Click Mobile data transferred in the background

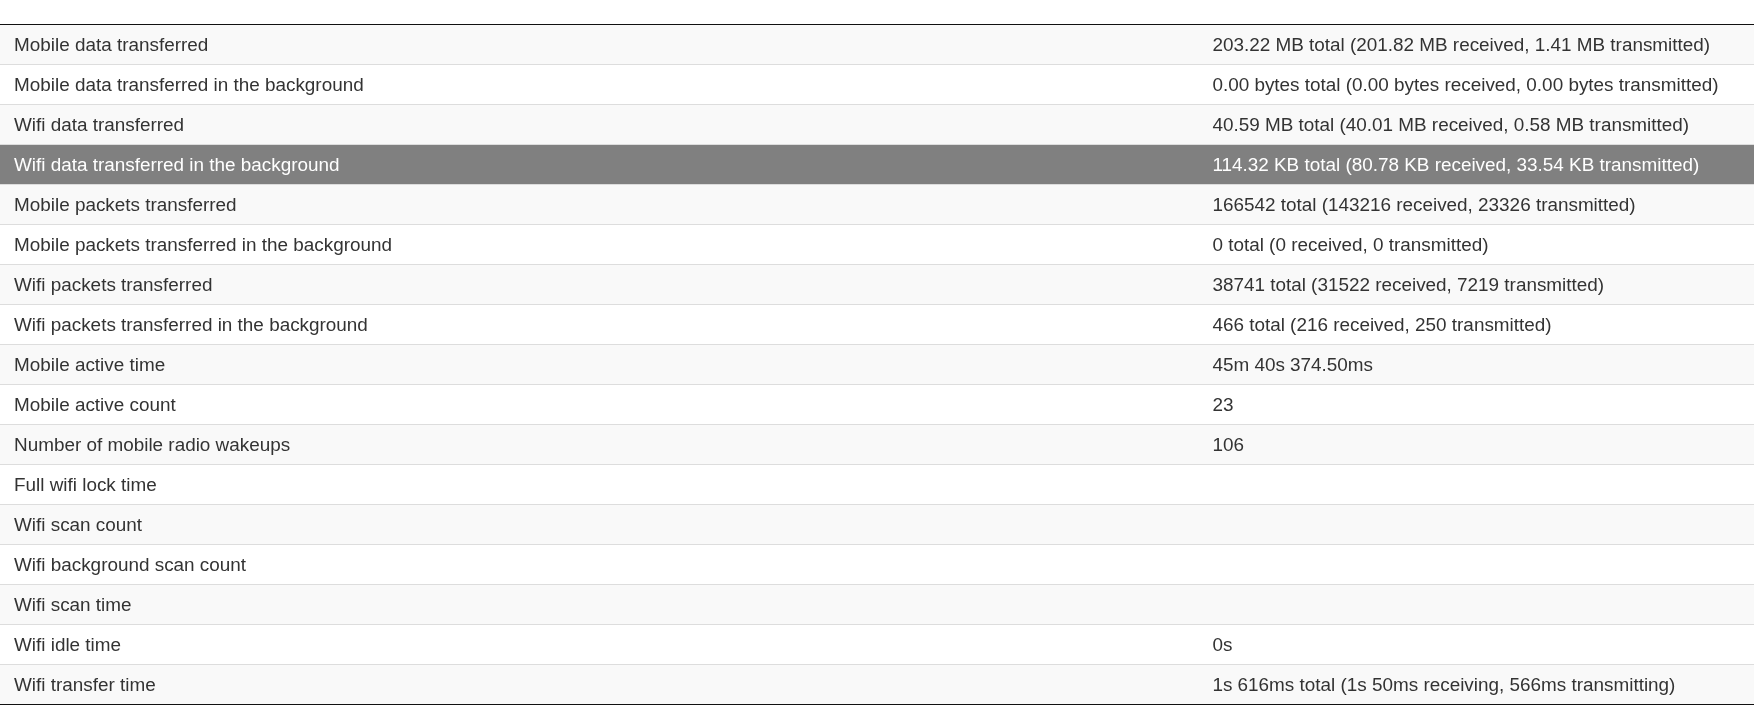pos(189,85)
